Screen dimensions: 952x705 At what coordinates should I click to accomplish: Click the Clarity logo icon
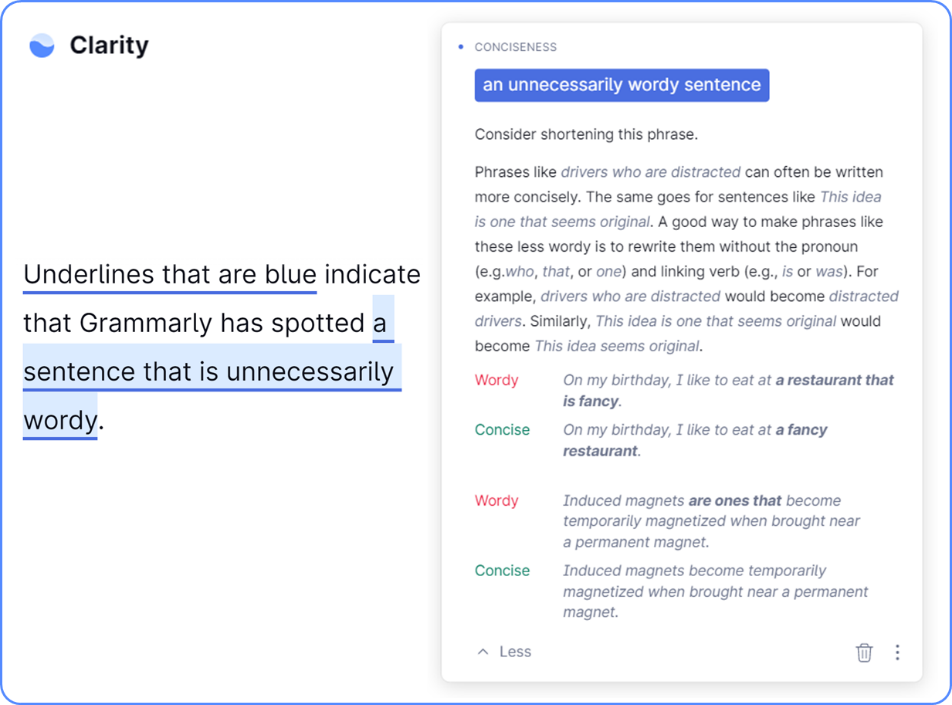pos(42,45)
